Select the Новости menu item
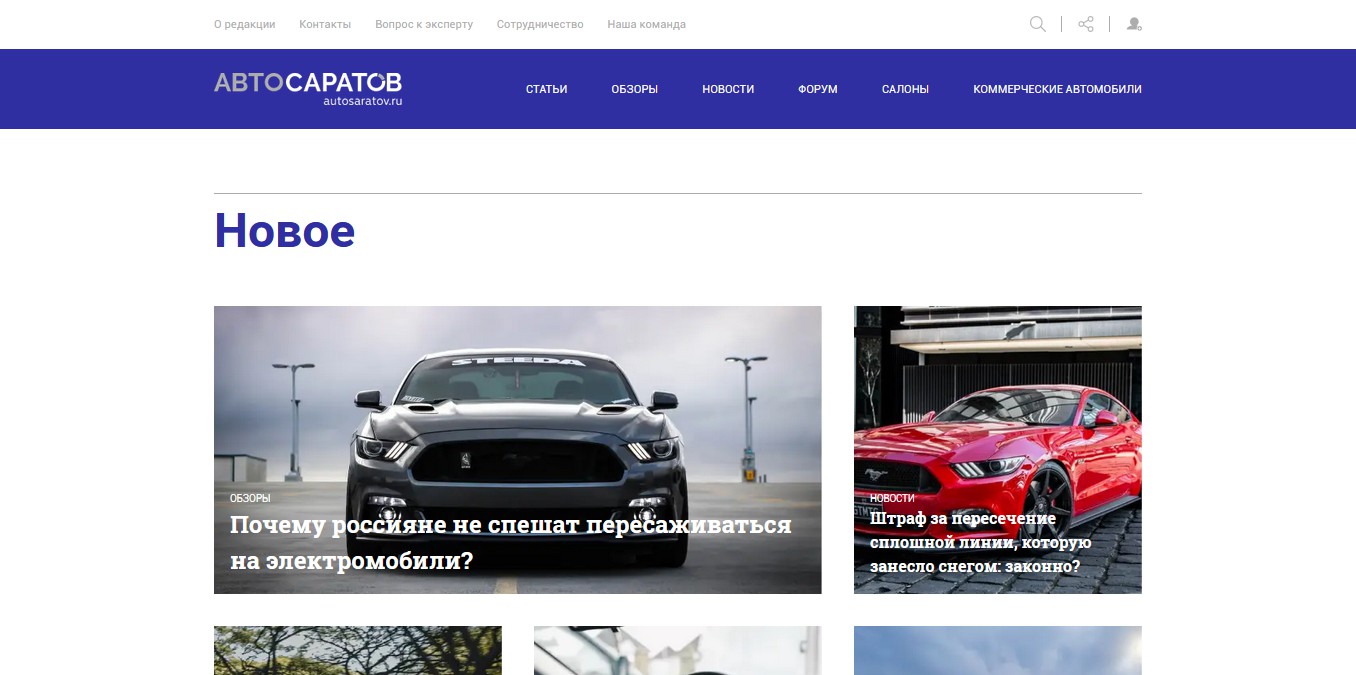1356x675 pixels. [x=728, y=89]
